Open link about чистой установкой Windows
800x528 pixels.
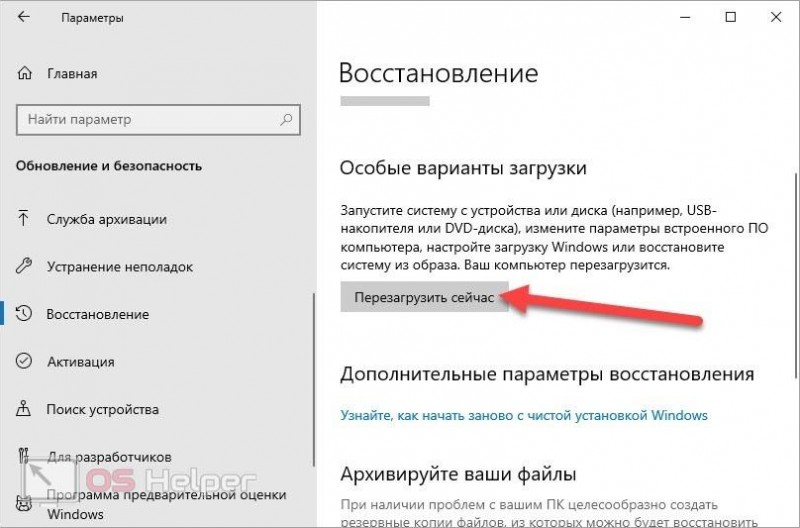[524, 415]
